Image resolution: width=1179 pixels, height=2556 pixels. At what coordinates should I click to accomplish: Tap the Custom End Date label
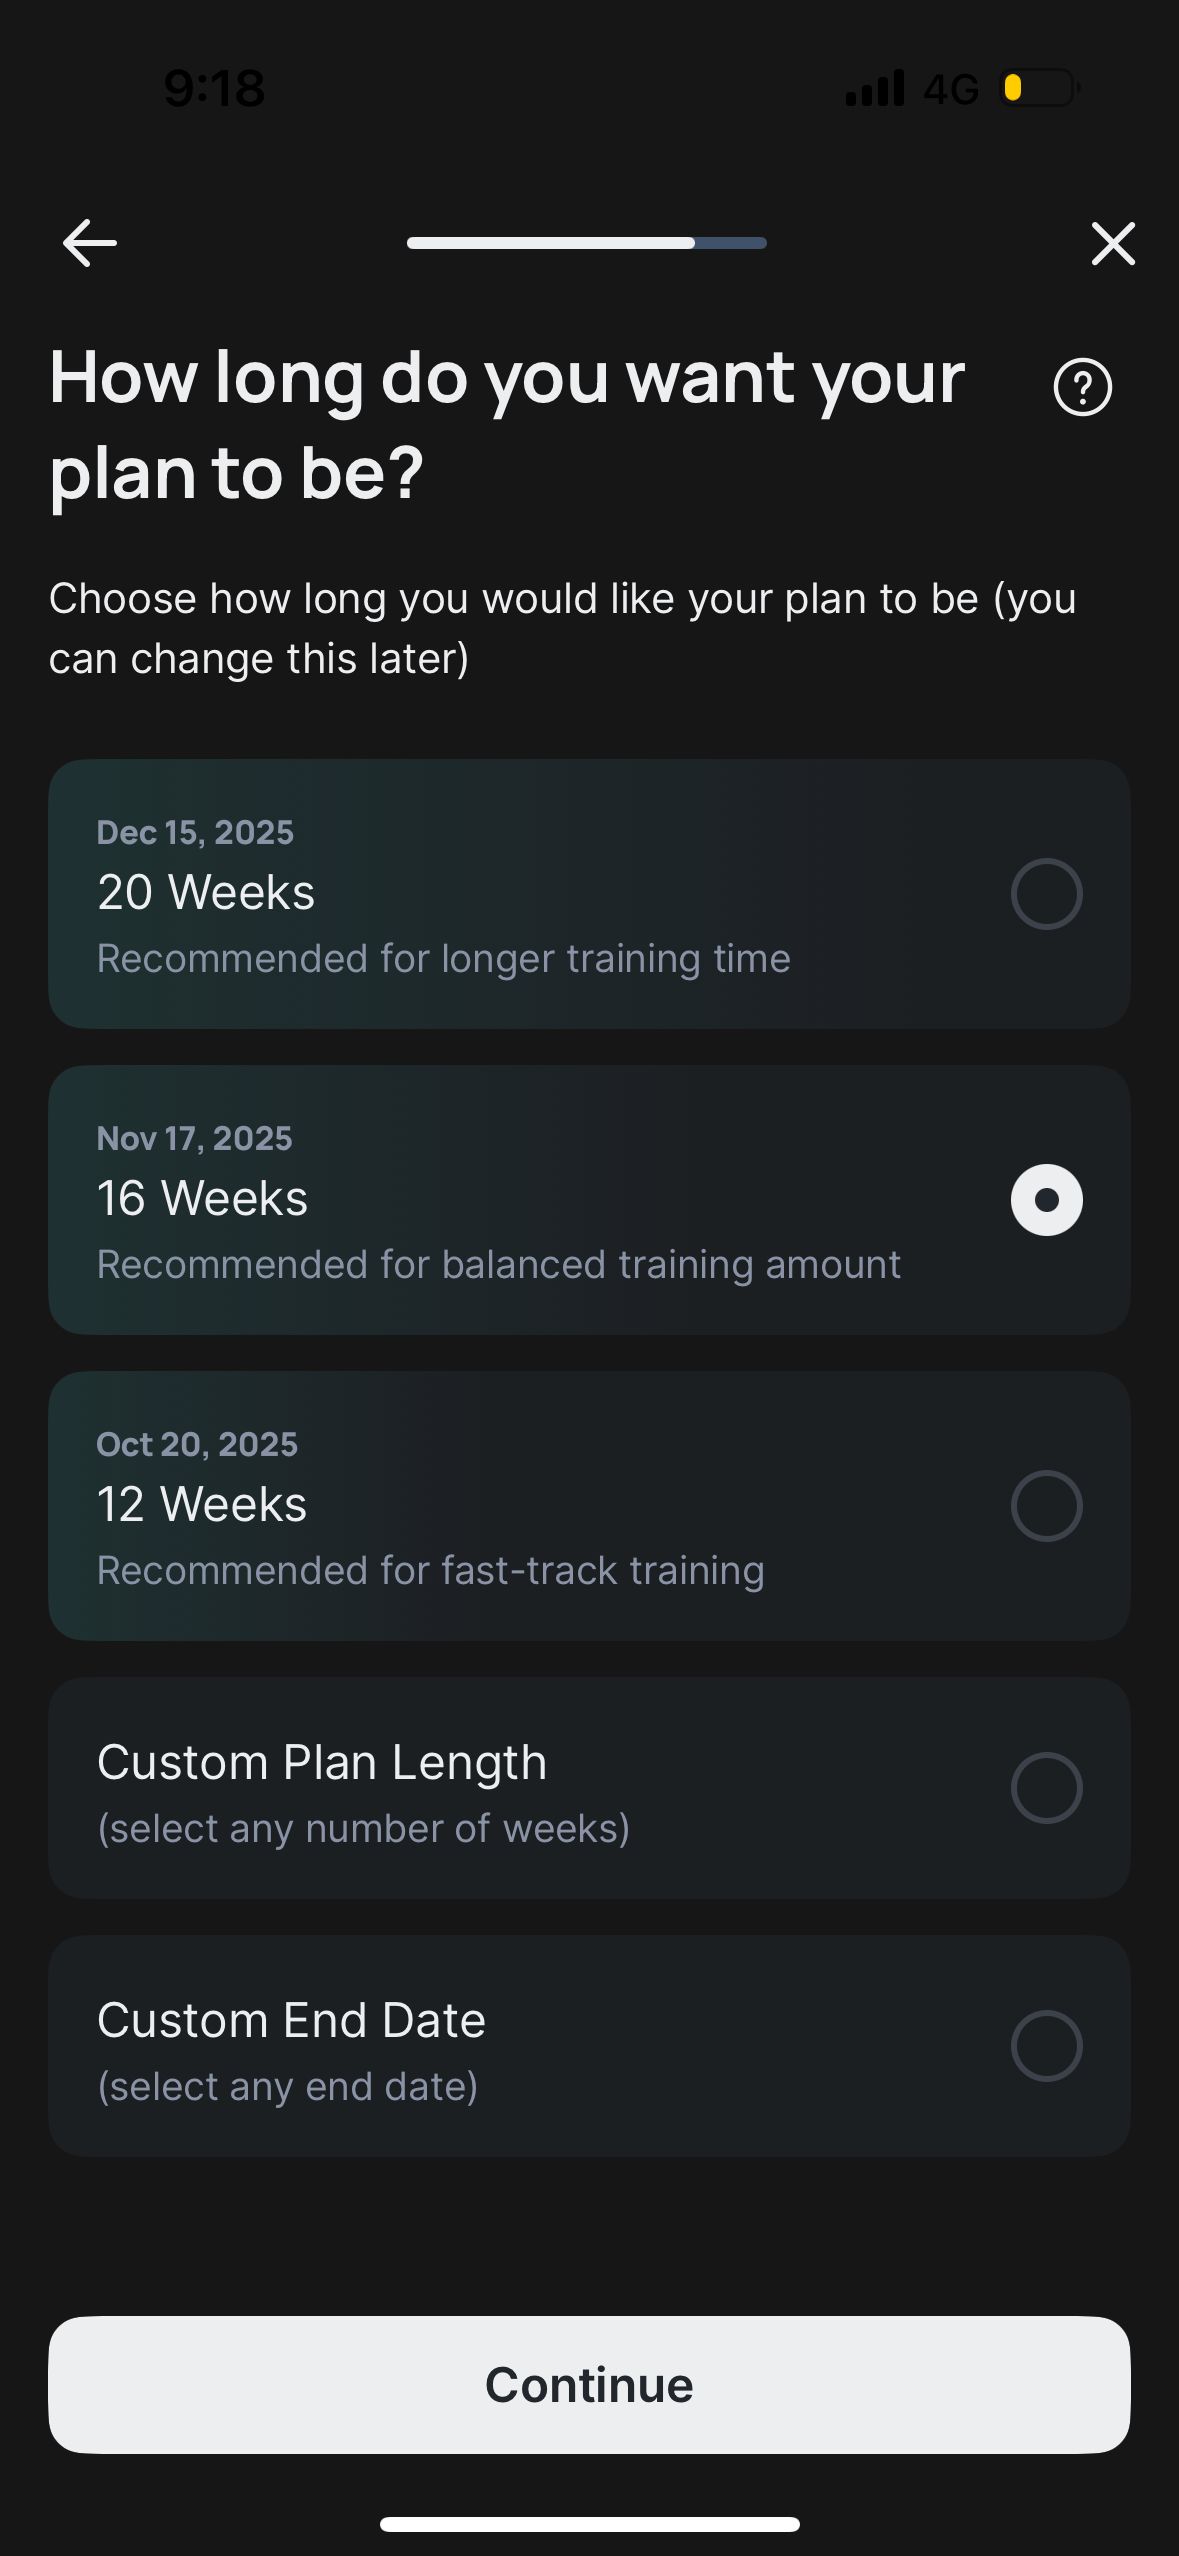[291, 2020]
